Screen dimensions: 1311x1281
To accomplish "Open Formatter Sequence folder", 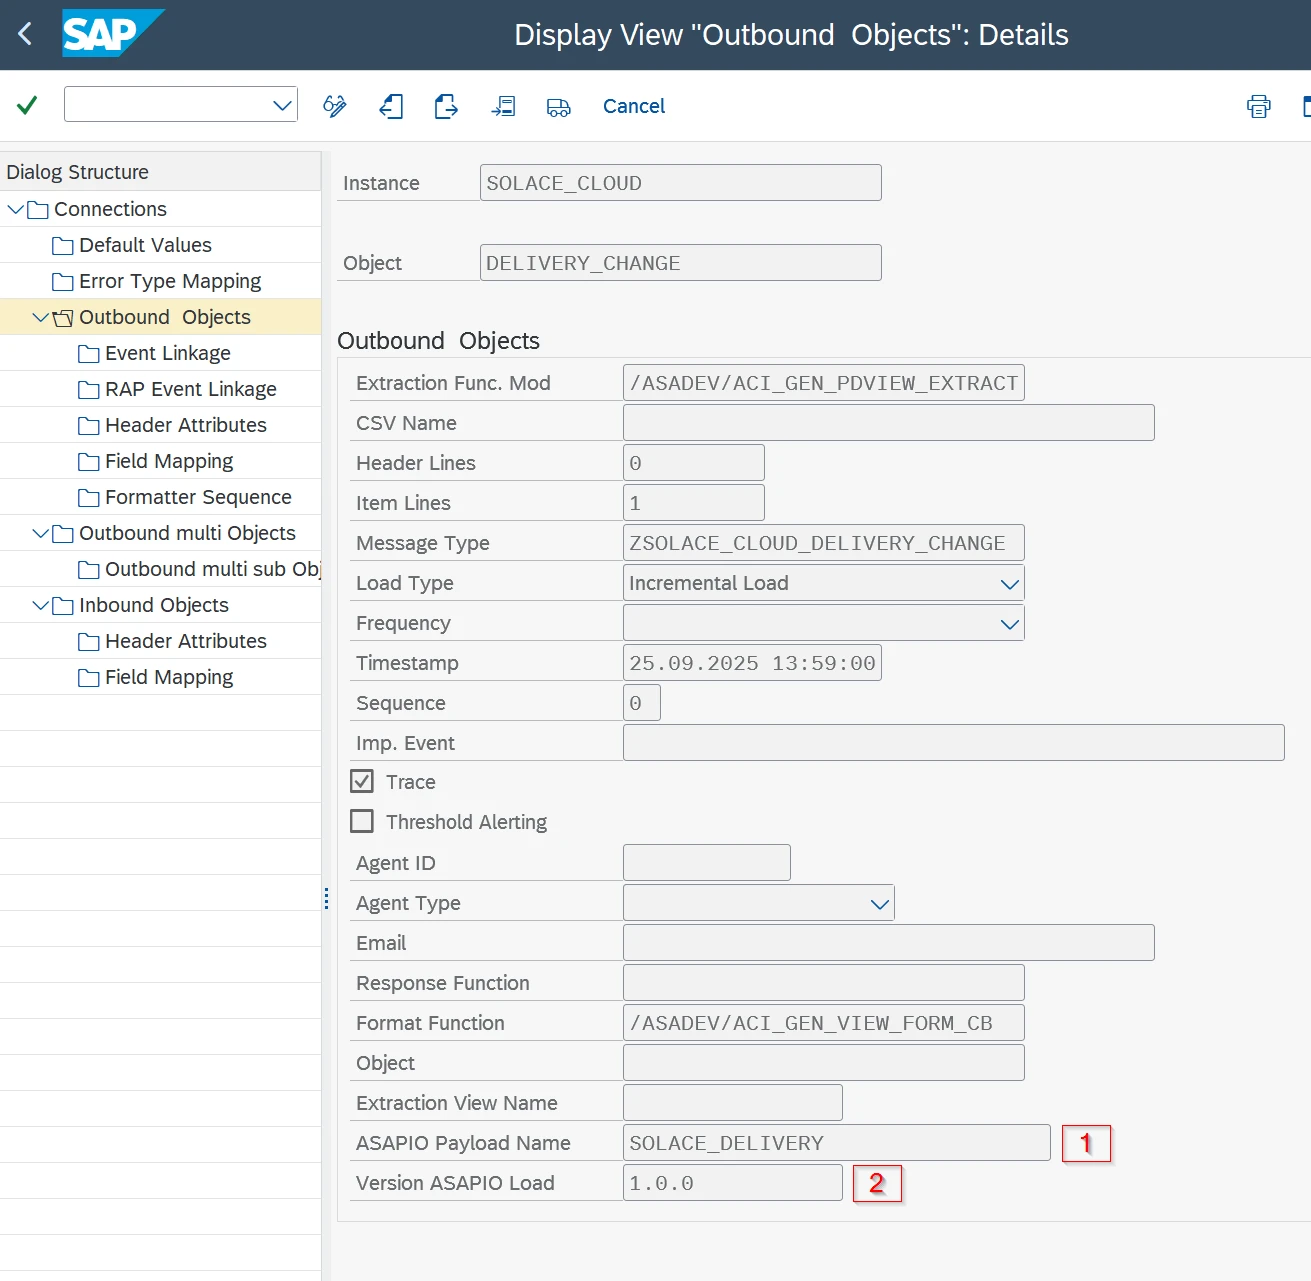I will 185,497.
